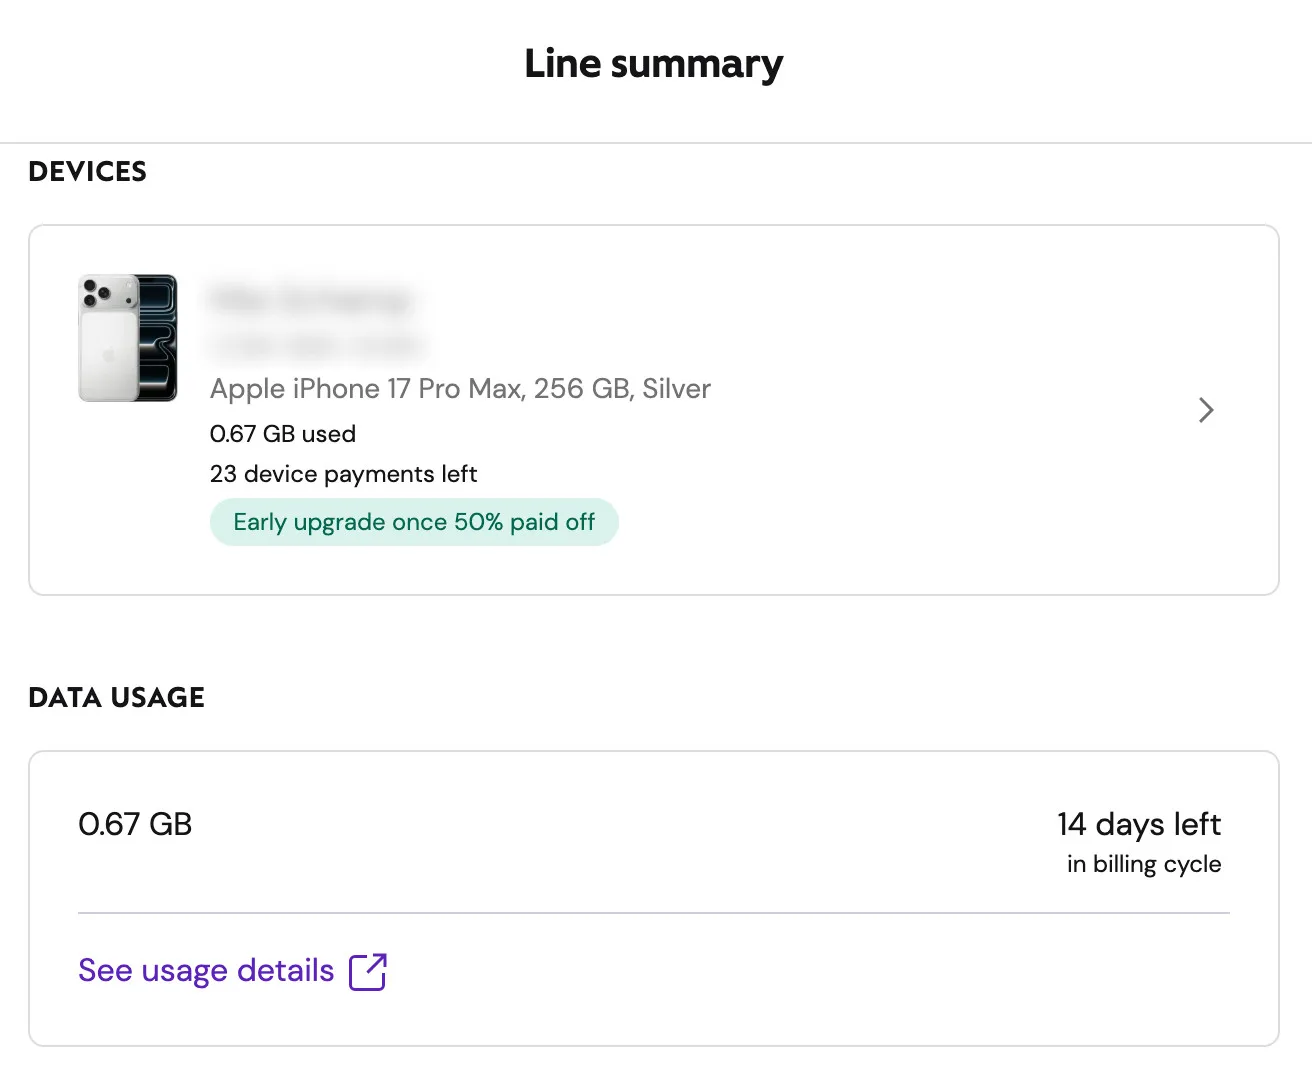Select the 23 device payments left text

point(344,473)
